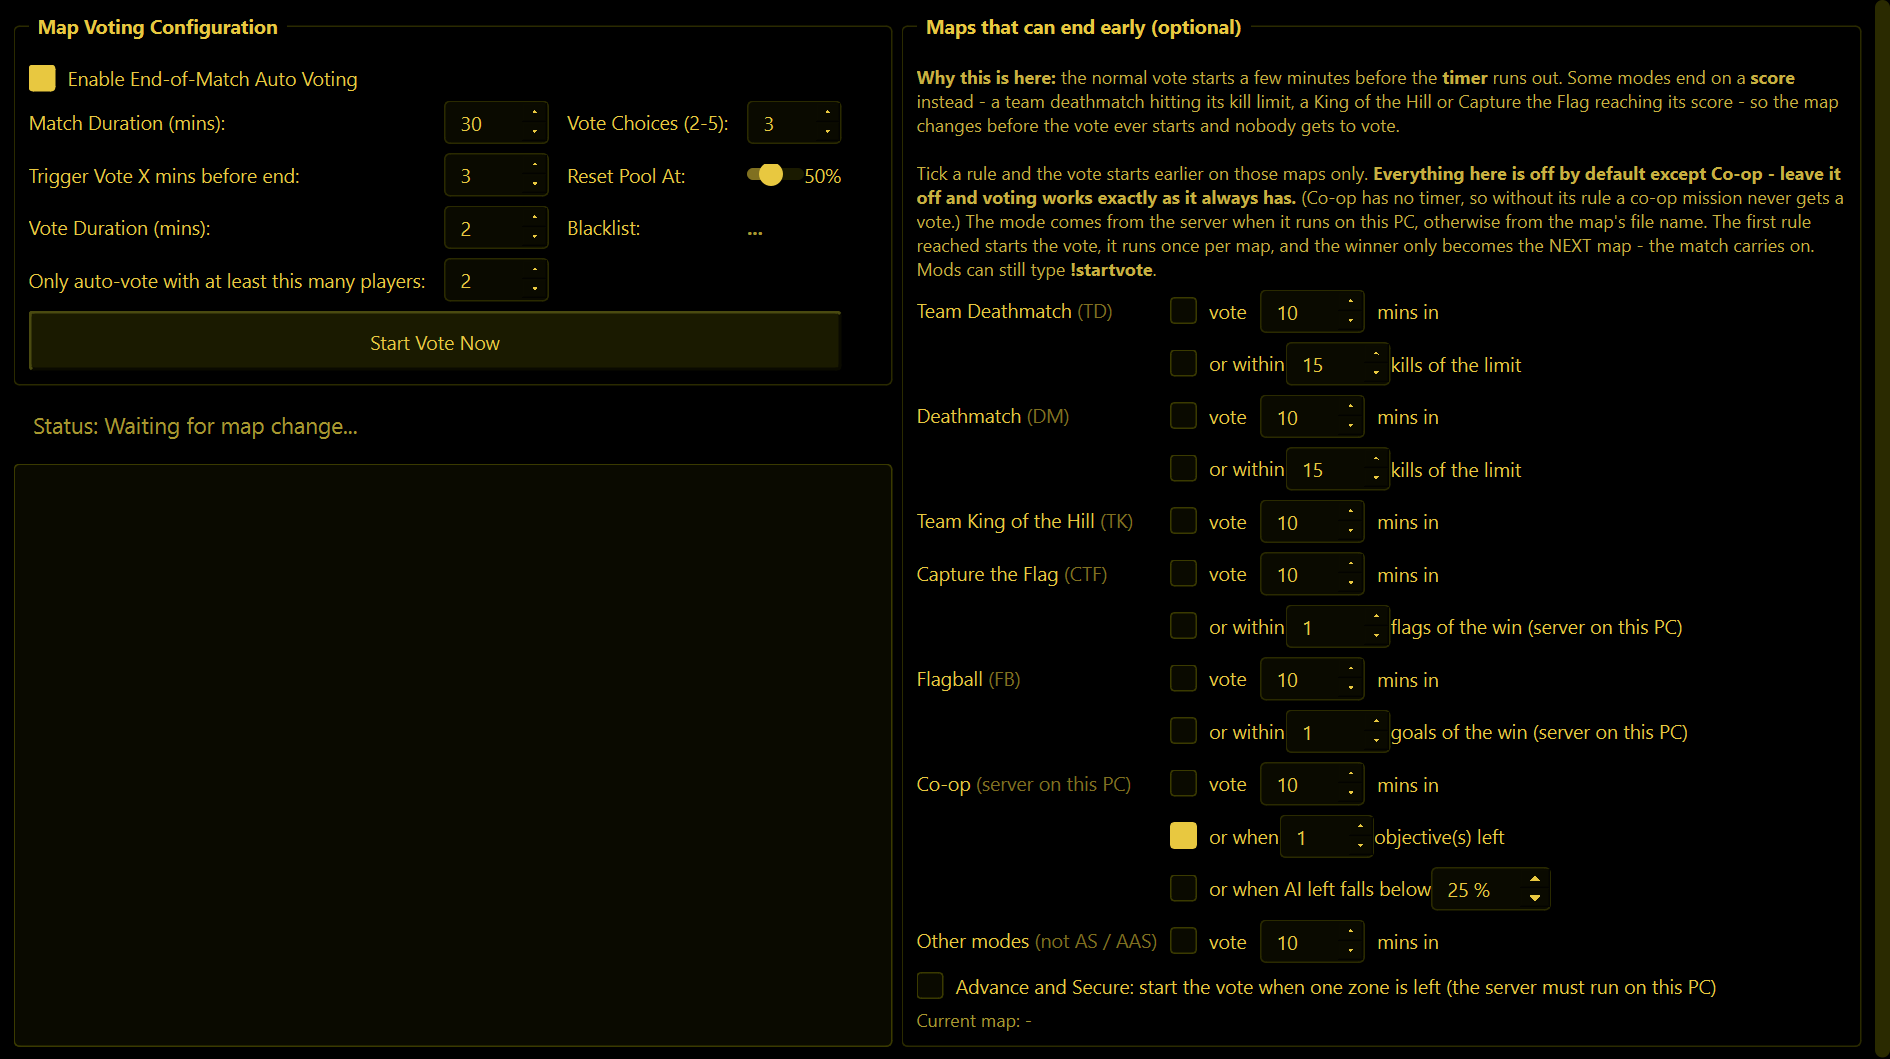Uncheck Co-op objective(s) left checkbox

point(1183,836)
